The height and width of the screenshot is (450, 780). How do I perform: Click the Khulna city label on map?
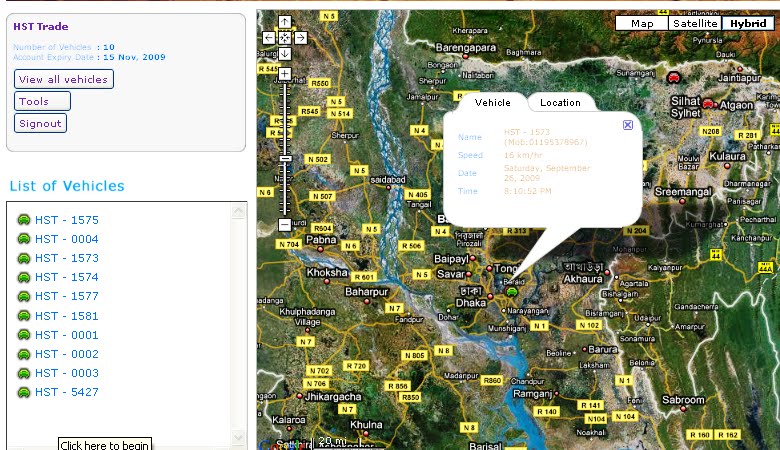366,425
